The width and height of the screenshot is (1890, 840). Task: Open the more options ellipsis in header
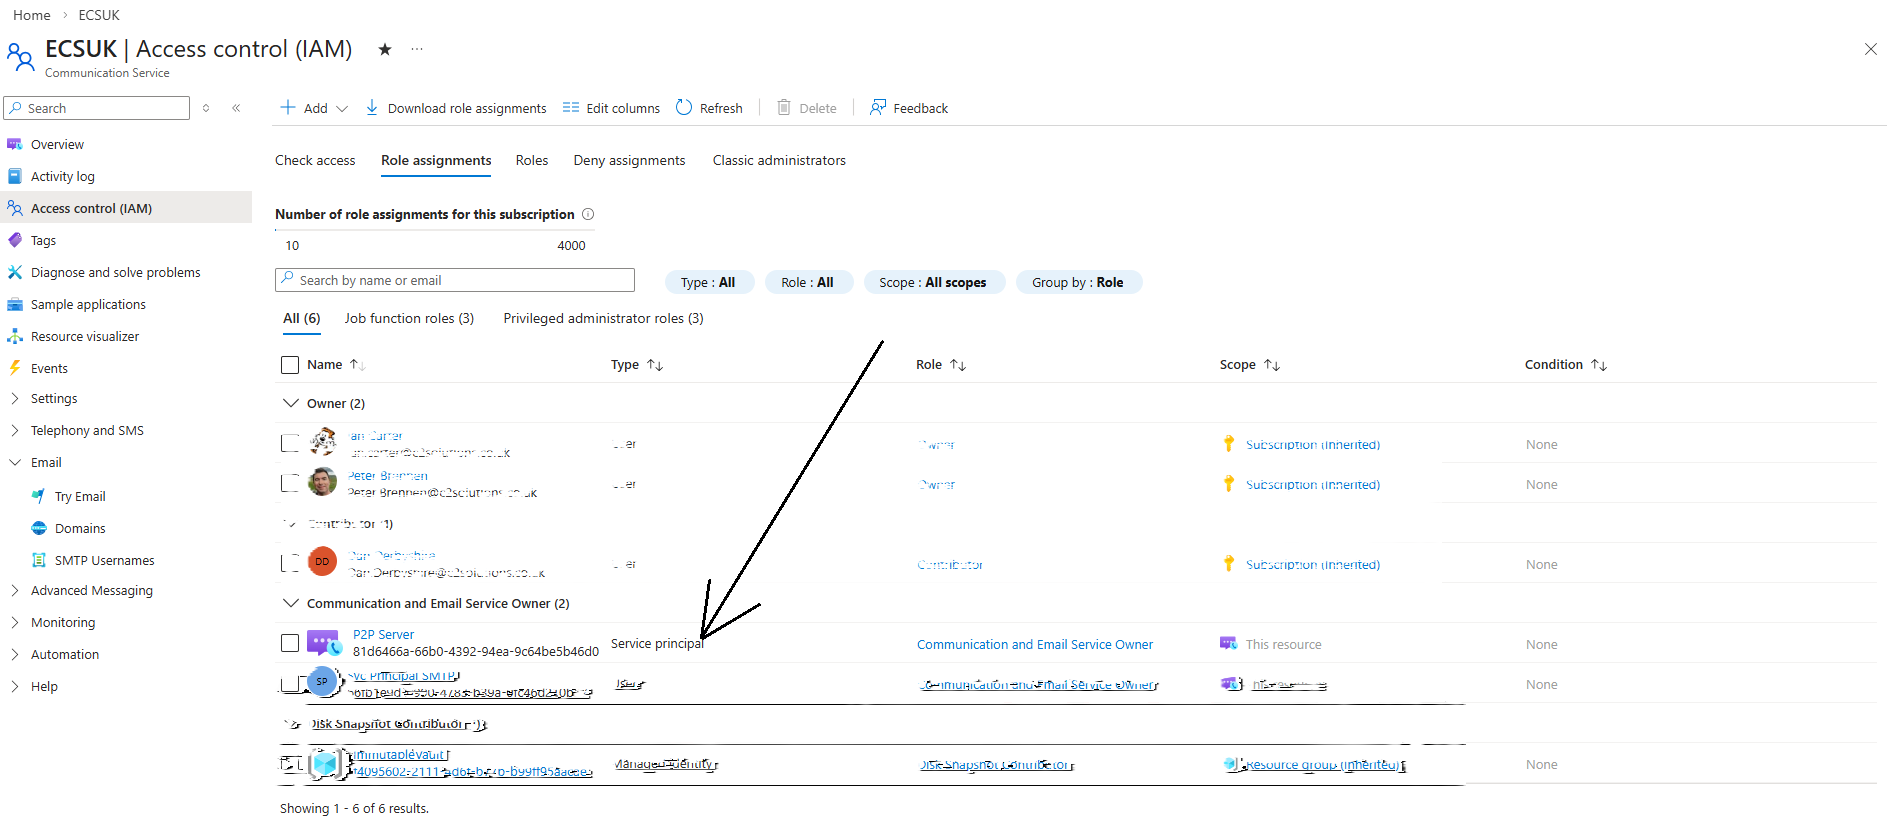[417, 49]
